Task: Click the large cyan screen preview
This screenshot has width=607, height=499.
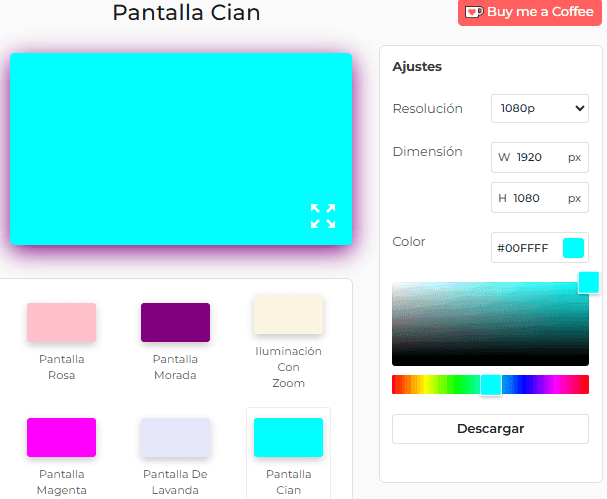Action: 181,149
